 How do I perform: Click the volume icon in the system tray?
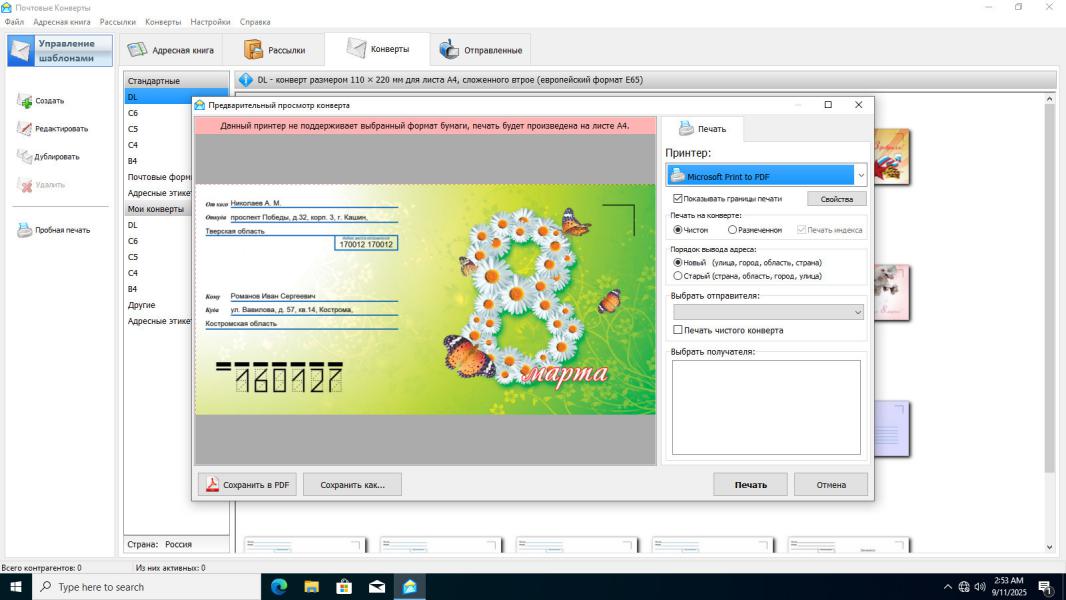coord(980,587)
